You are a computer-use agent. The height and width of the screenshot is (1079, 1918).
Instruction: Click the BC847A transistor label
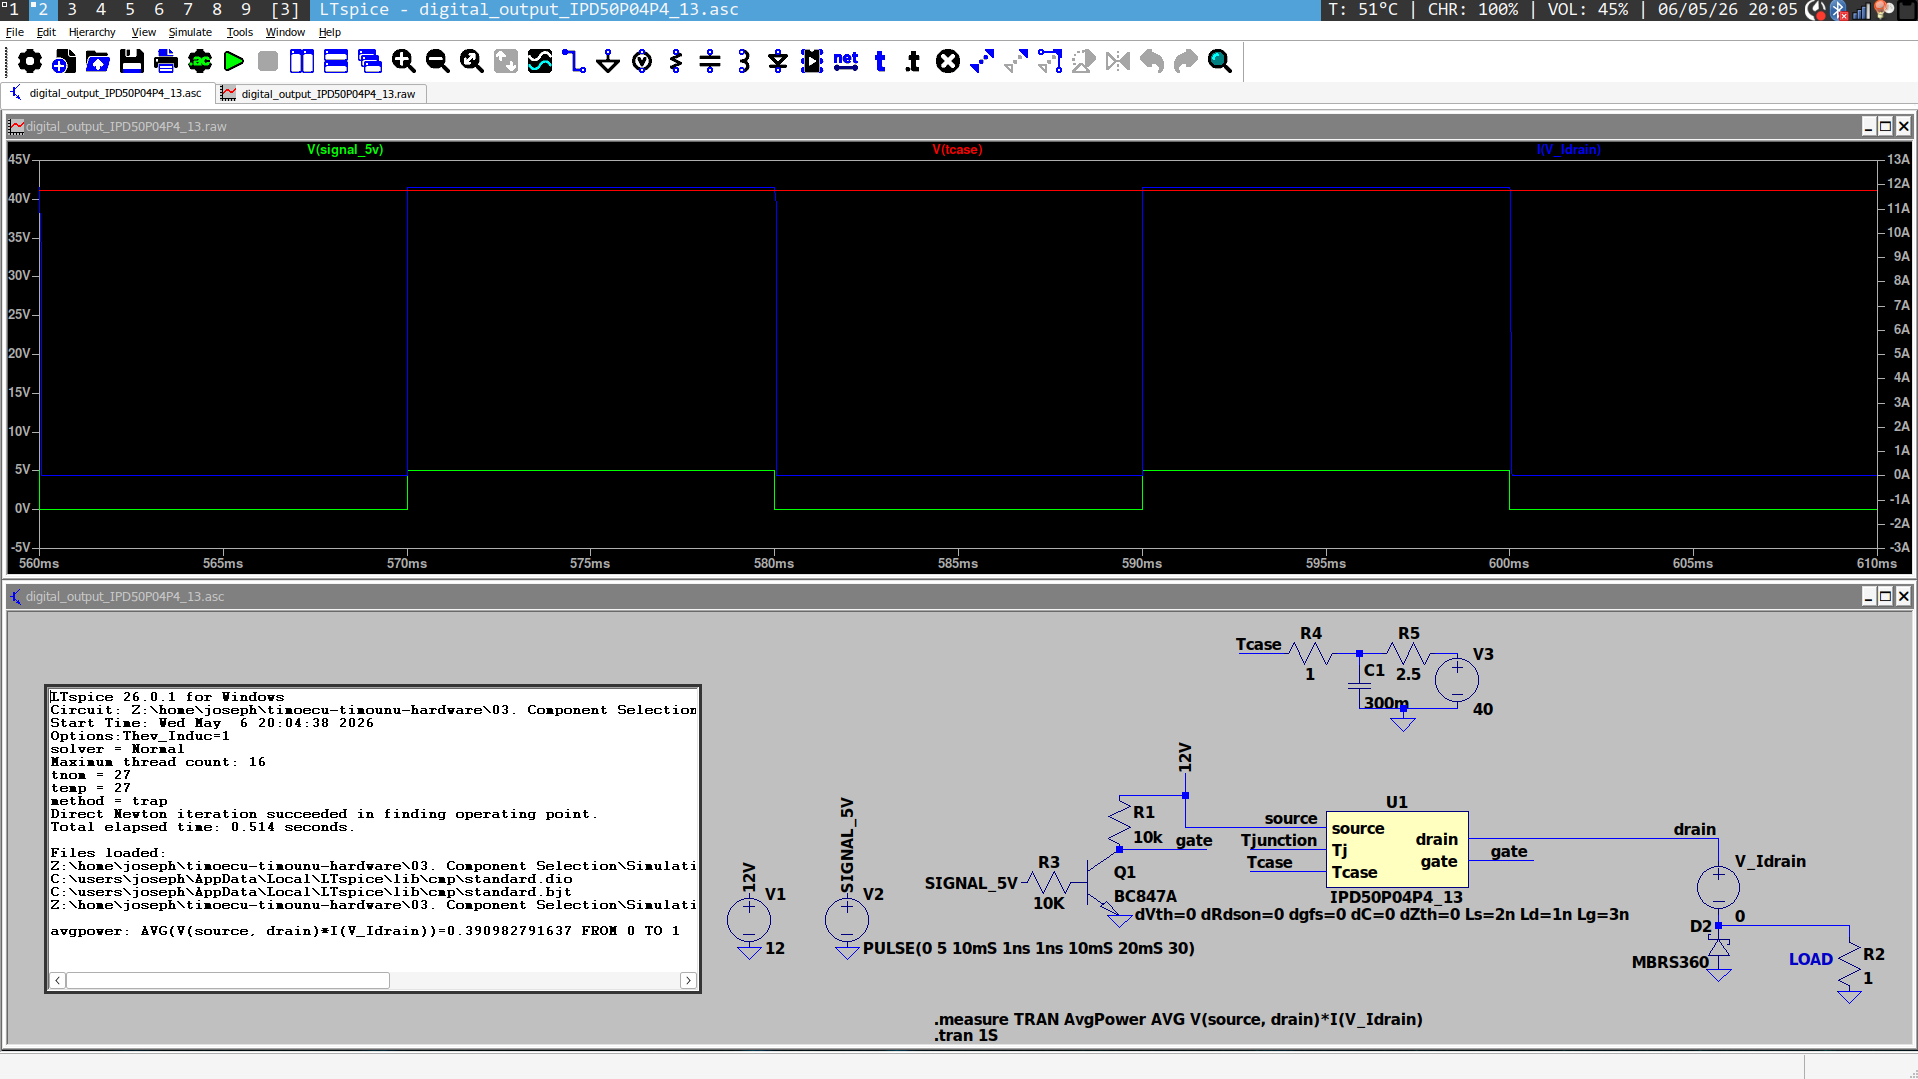point(1145,897)
